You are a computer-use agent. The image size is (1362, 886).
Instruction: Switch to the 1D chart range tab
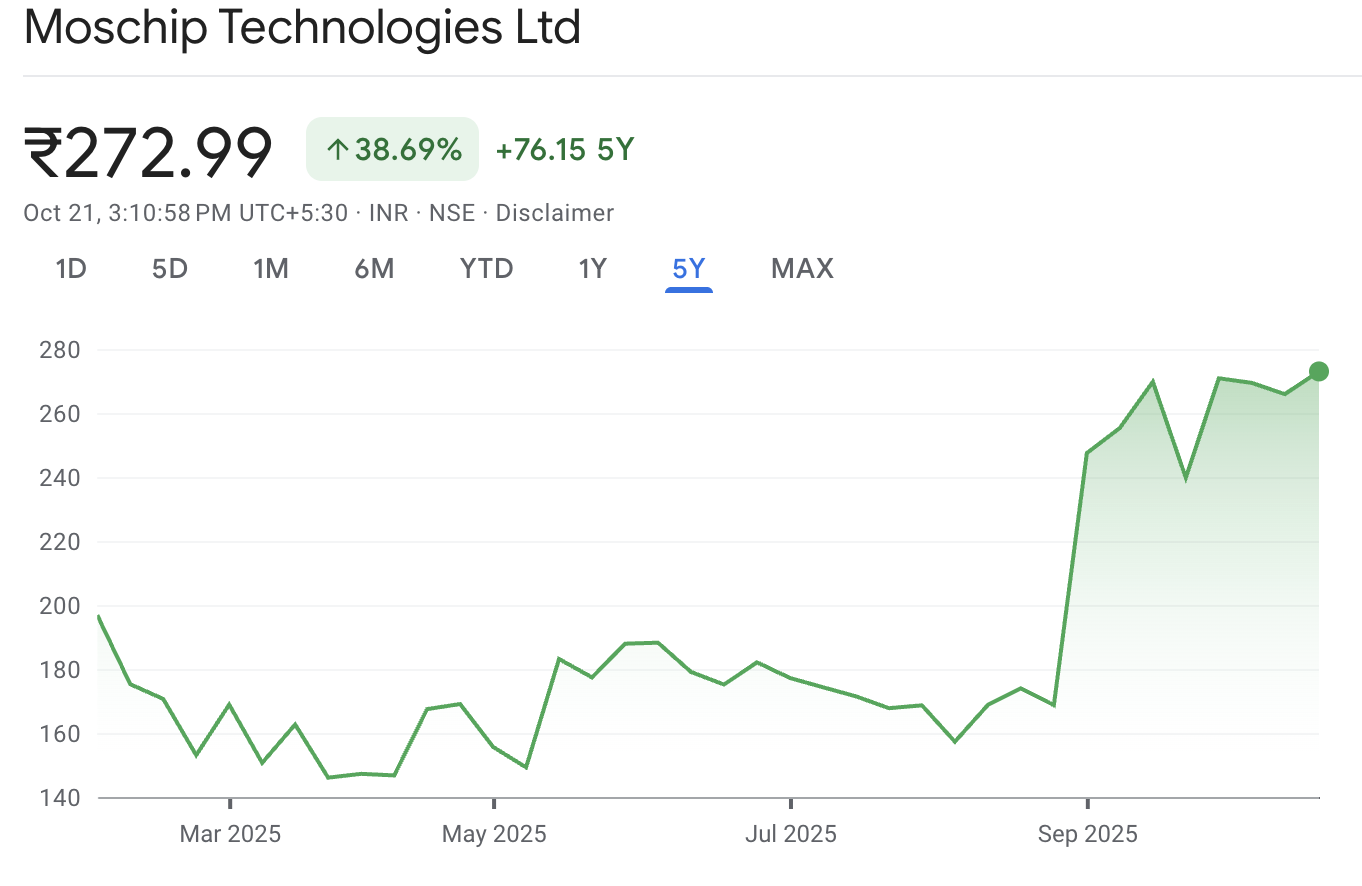(70, 268)
